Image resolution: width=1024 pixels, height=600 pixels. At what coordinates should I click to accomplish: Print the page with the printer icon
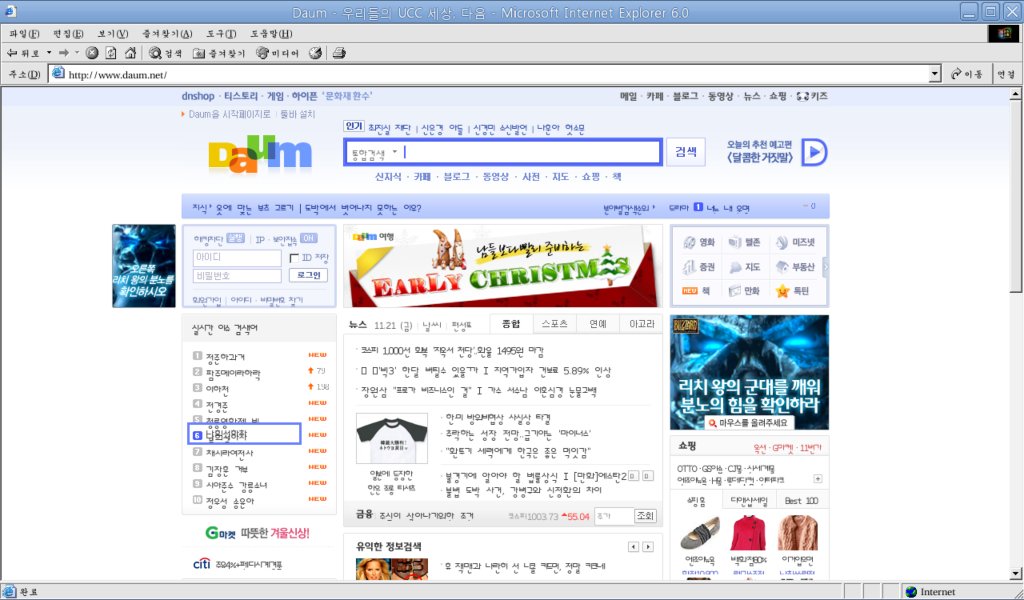coord(338,53)
